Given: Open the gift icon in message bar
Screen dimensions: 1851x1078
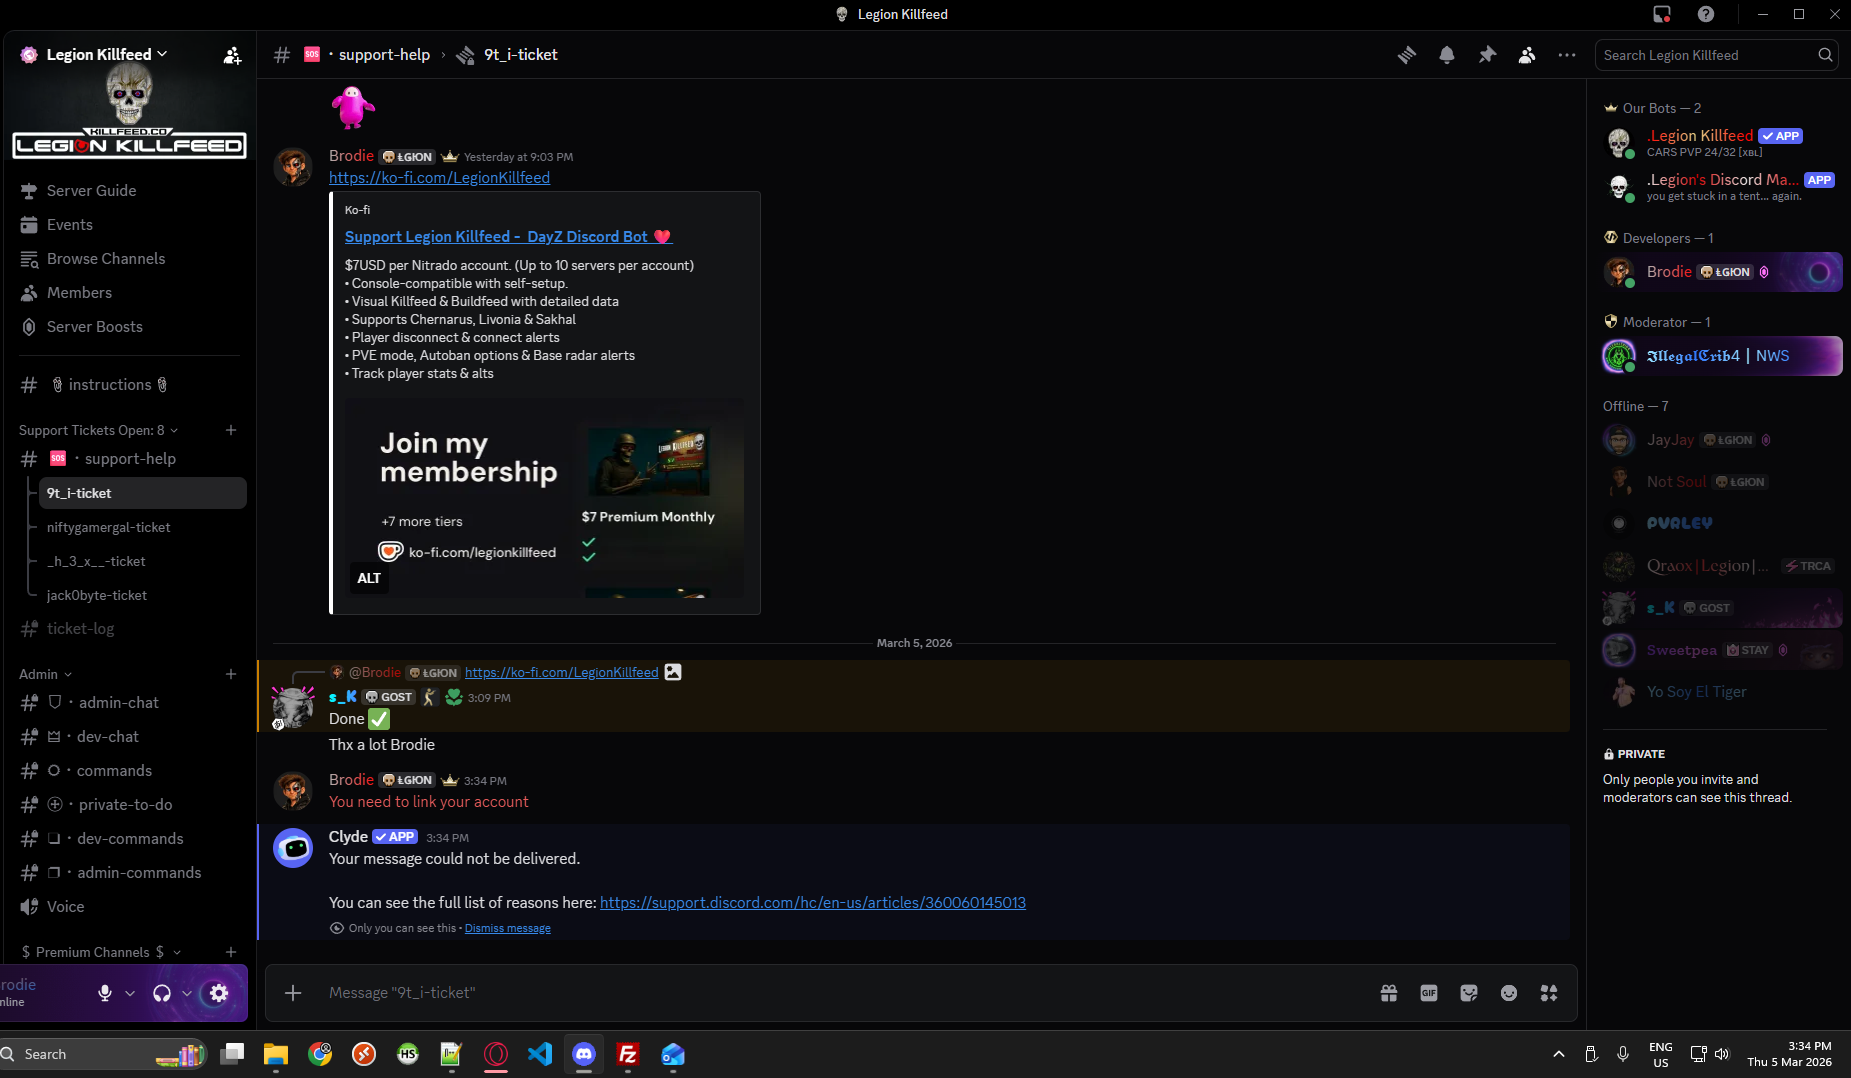Looking at the screenshot, I should pos(1389,993).
